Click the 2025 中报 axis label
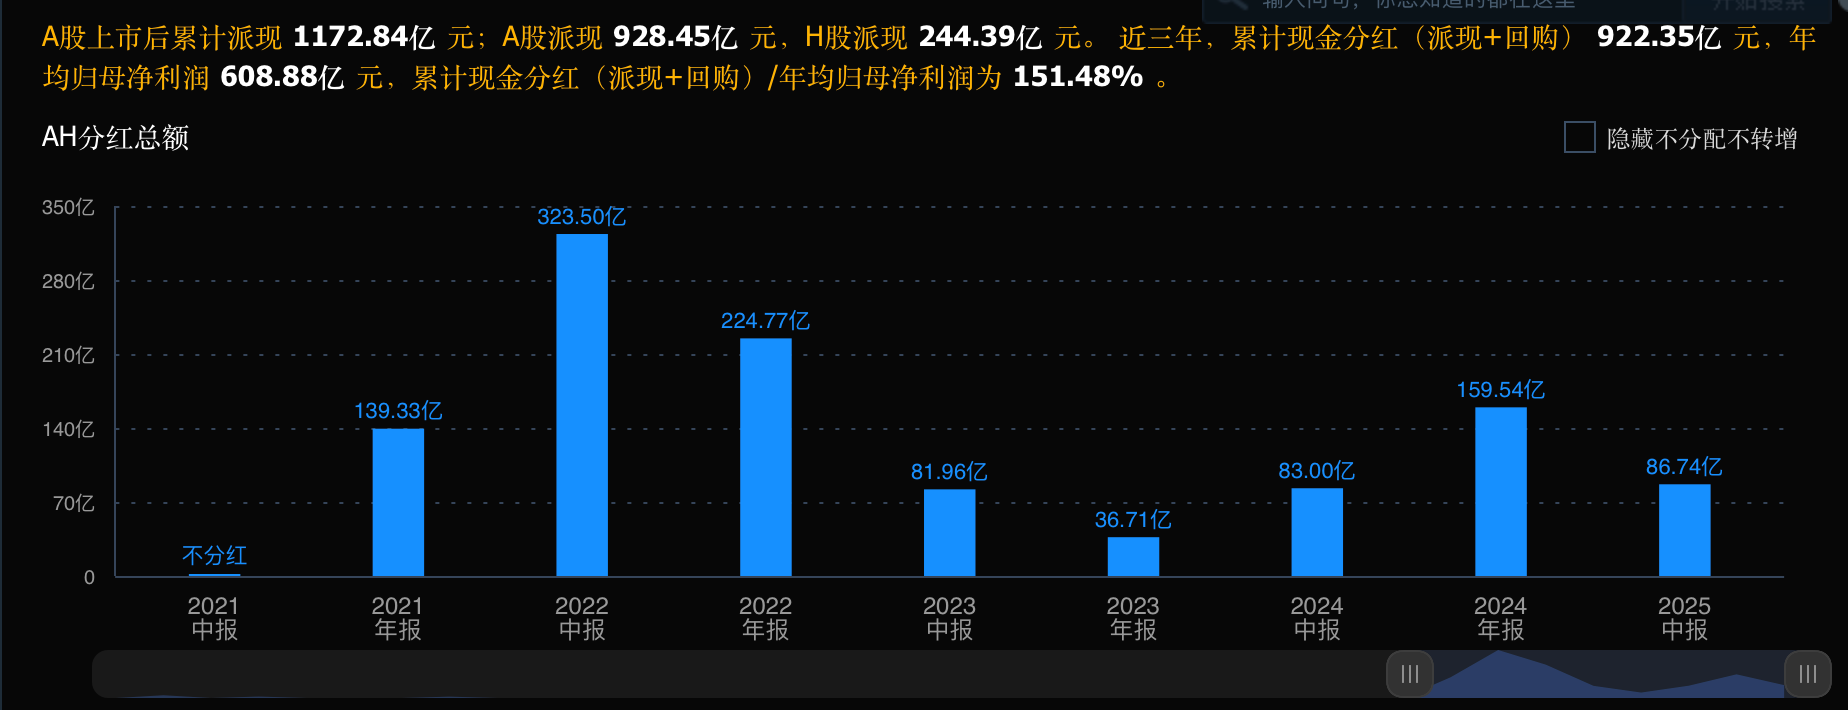Image resolution: width=1848 pixels, height=710 pixels. click(x=1685, y=618)
